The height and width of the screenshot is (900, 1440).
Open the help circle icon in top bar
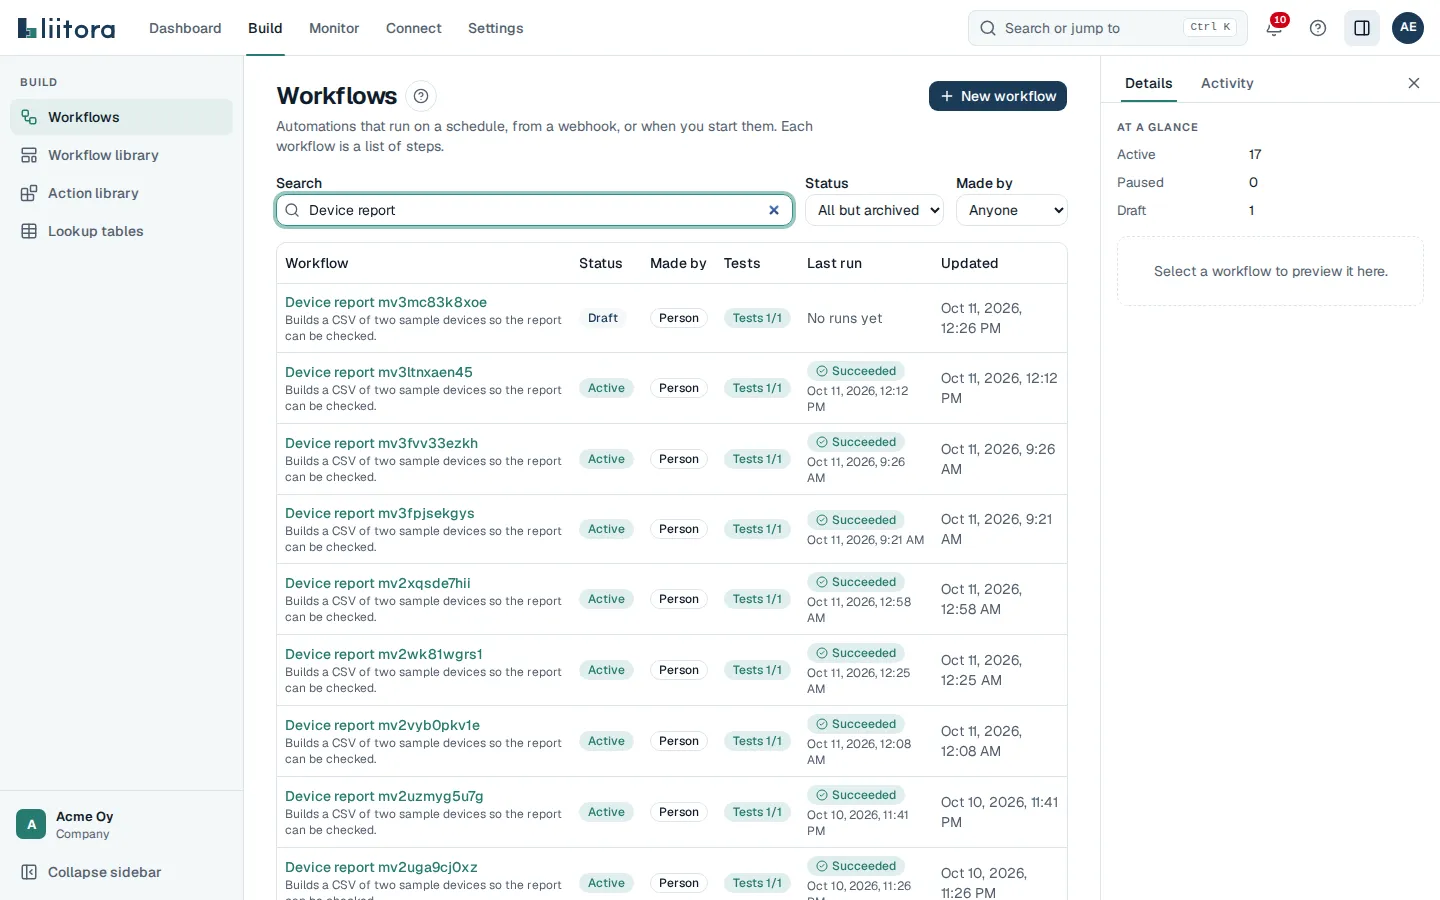(x=1318, y=28)
